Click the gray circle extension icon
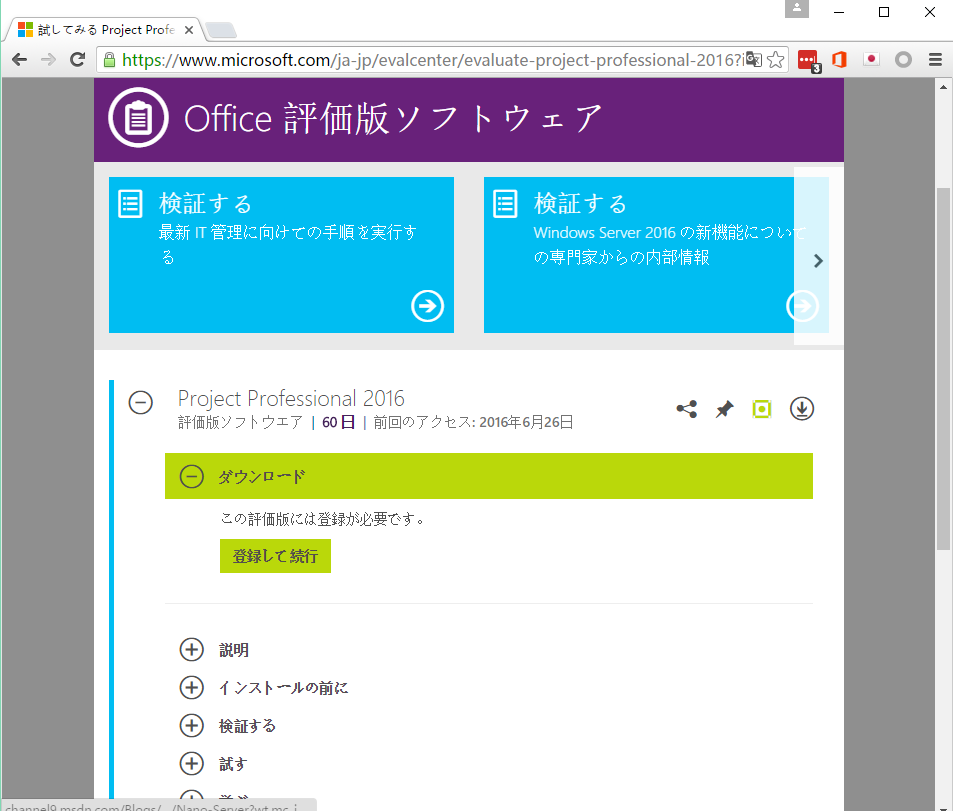 pyautogui.click(x=903, y=60)
